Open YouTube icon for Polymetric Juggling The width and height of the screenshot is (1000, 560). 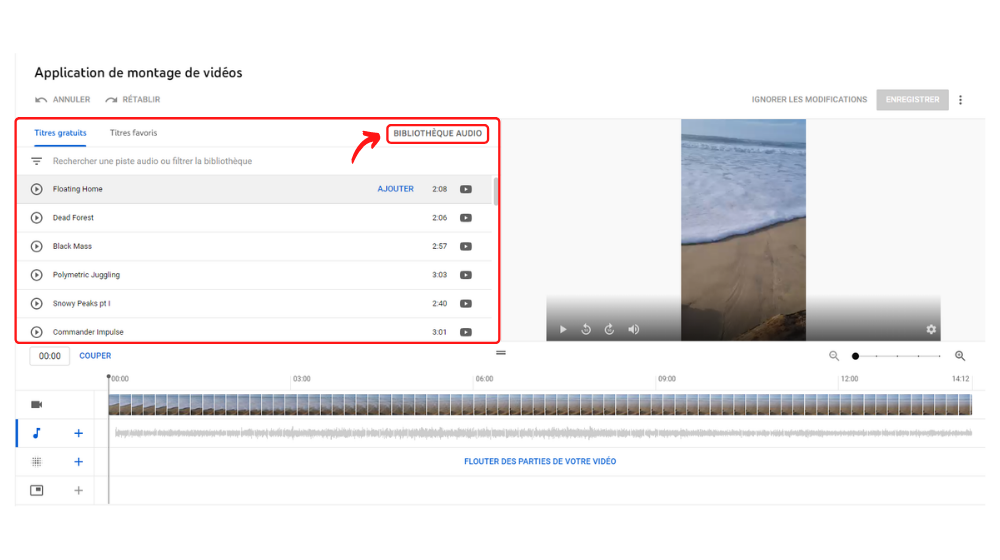tap(466, 275)
